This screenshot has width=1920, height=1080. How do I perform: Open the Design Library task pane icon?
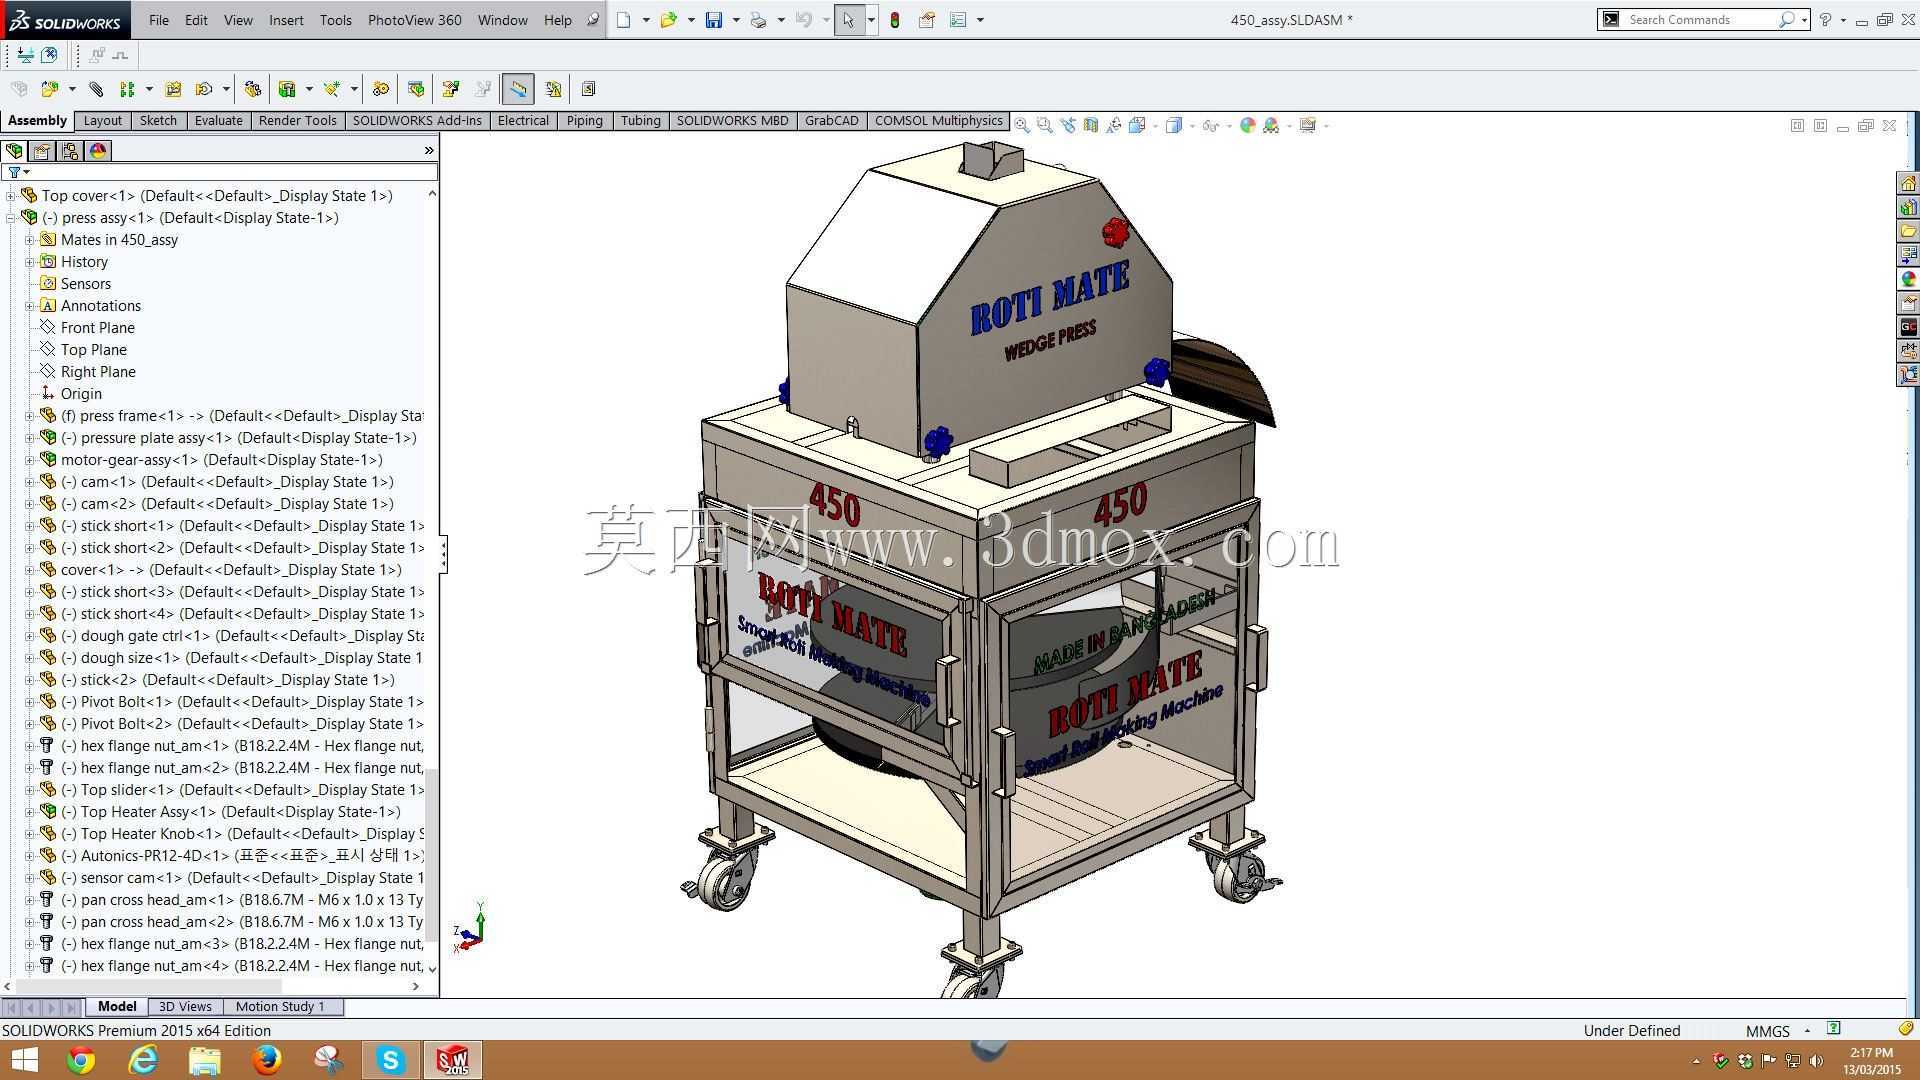click(x=1908, y=207)
